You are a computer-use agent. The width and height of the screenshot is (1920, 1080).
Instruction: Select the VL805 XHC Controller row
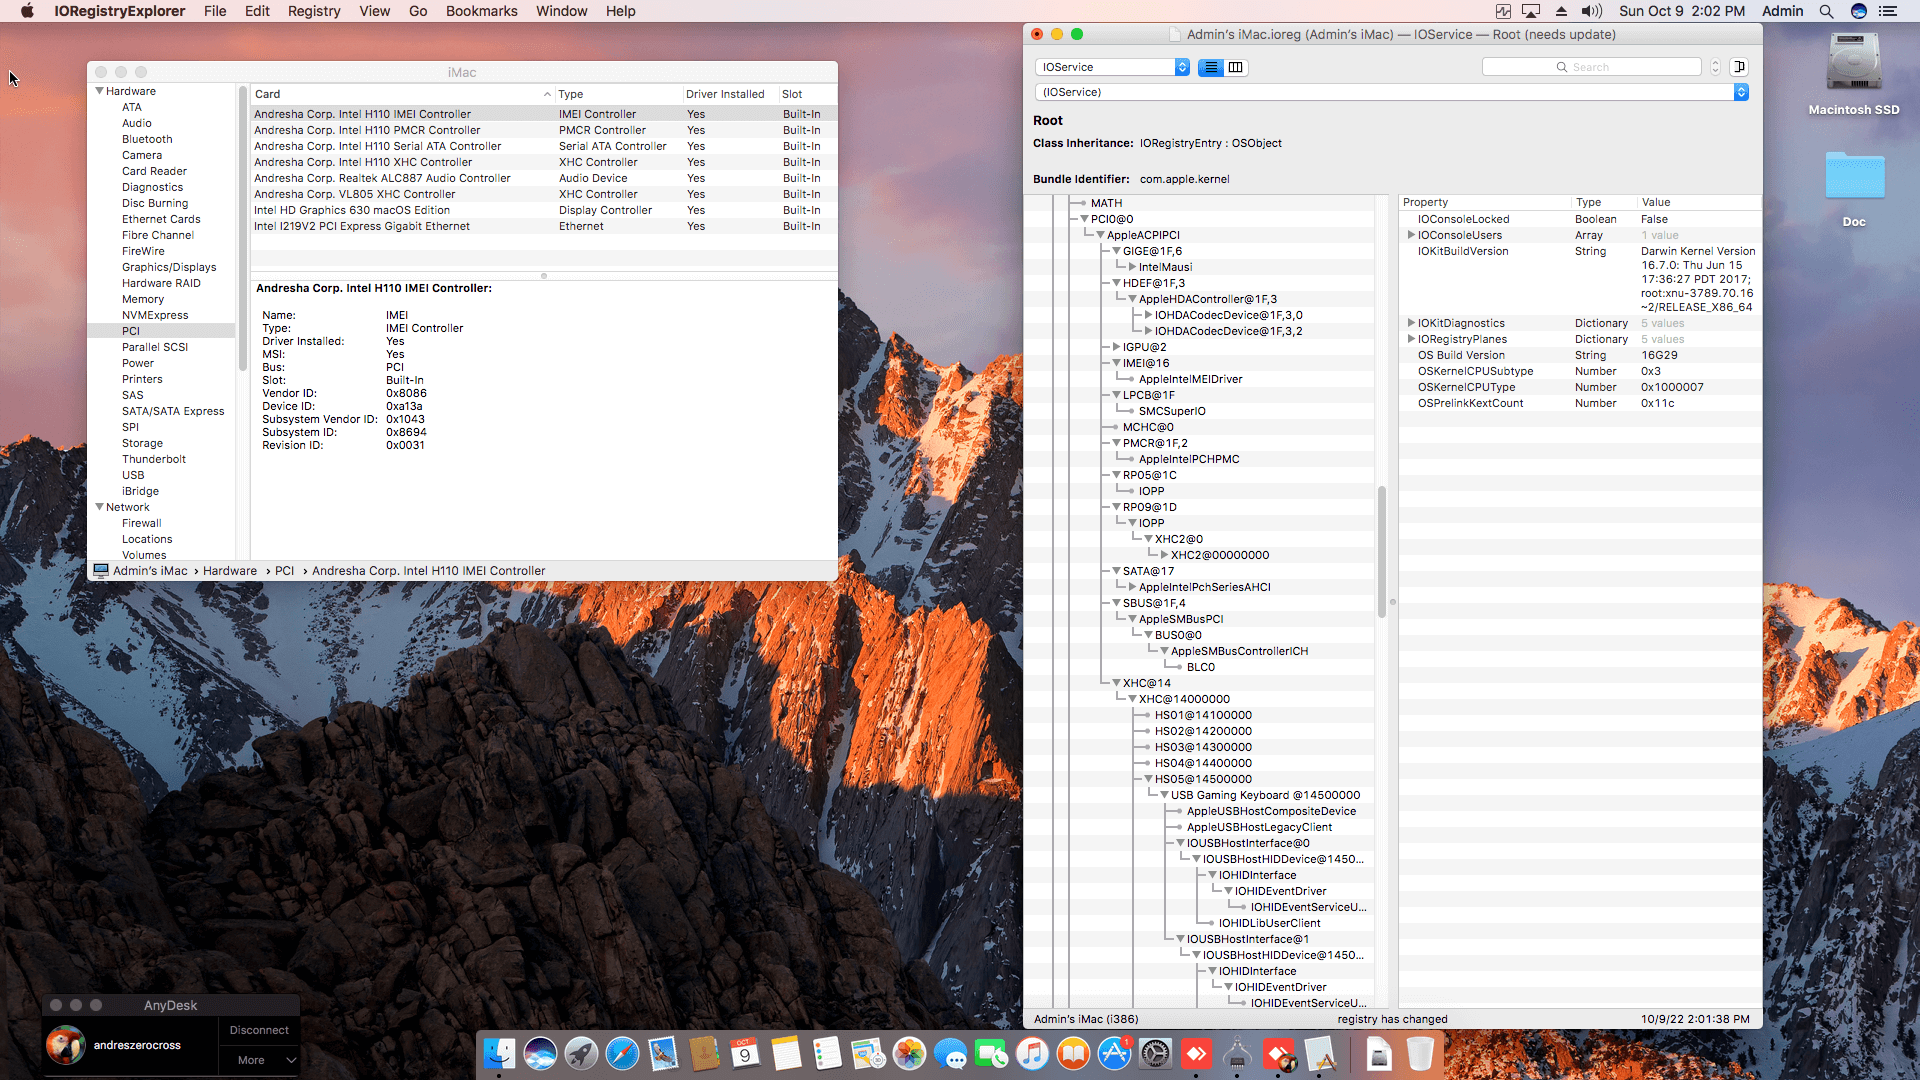point(543,194)
